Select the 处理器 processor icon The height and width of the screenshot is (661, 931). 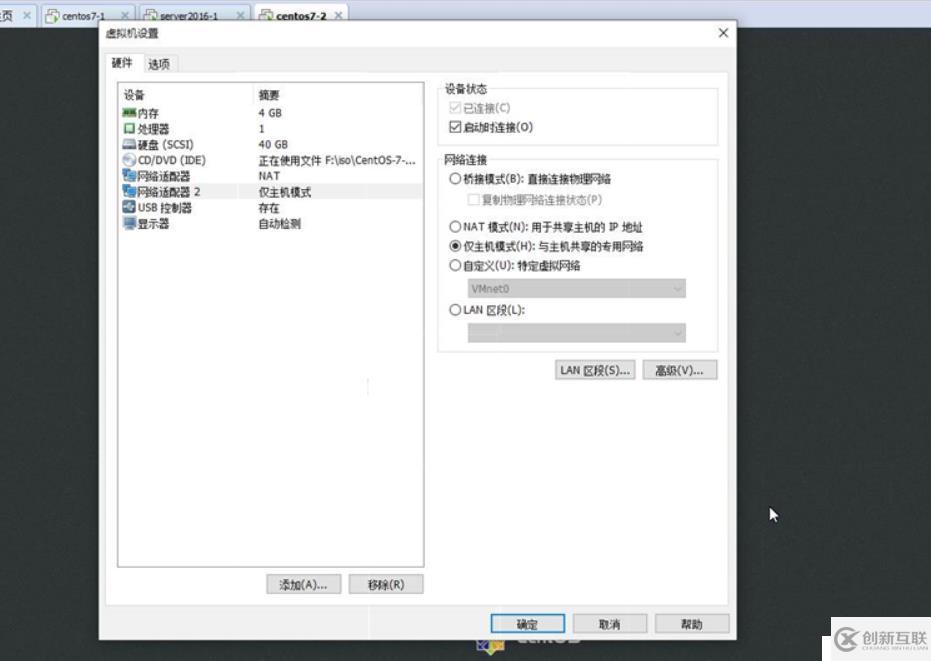[129, 129]
